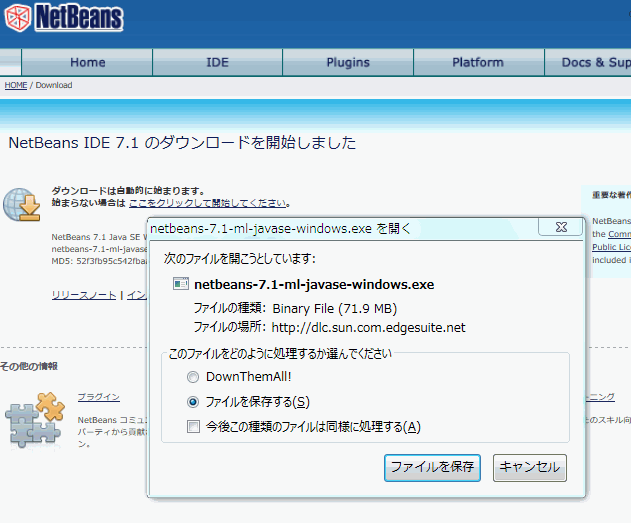The width and height of the screenshot is (631, 523).
Task: Click the Download breadcrumb text
Action: point(54,85)
